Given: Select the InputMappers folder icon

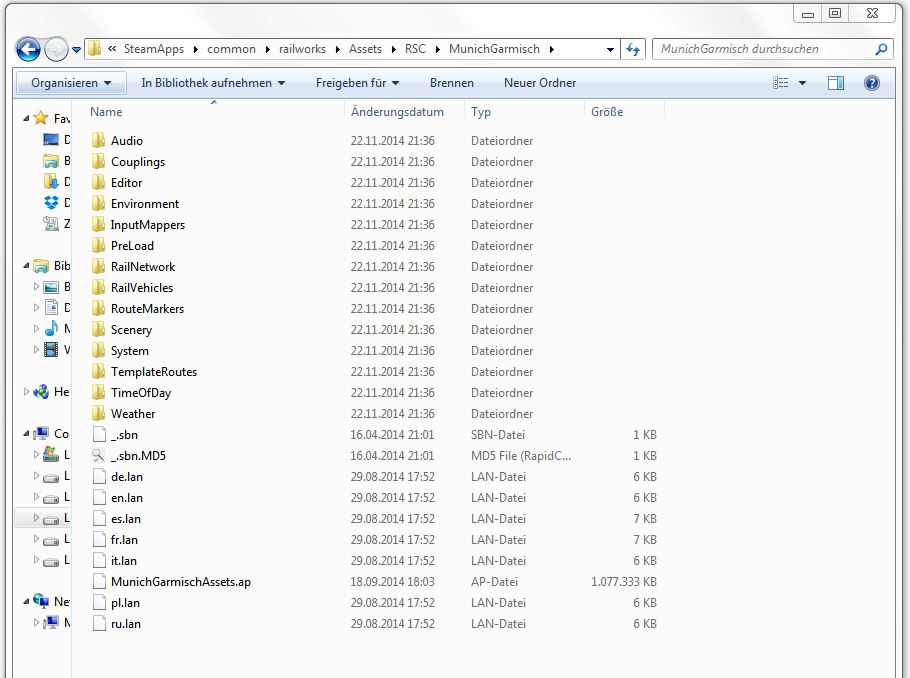Looking at the screenshot, I should click(99, 225).
